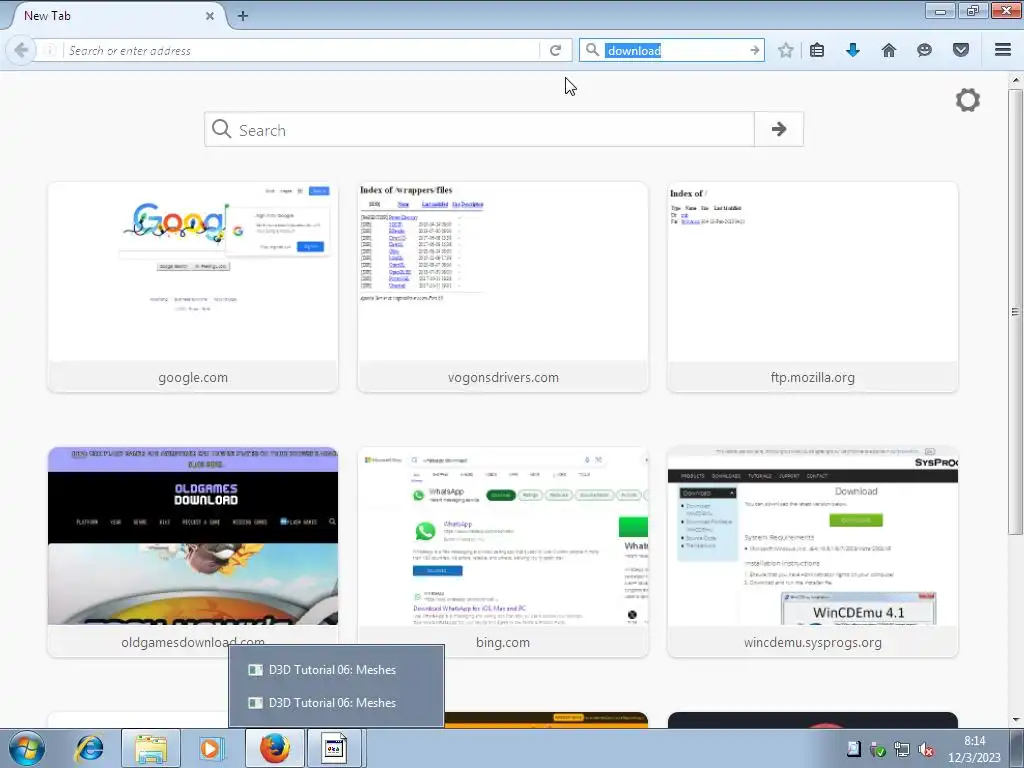Open the wincdemu.sysprogs.org tile

point(812,552)
